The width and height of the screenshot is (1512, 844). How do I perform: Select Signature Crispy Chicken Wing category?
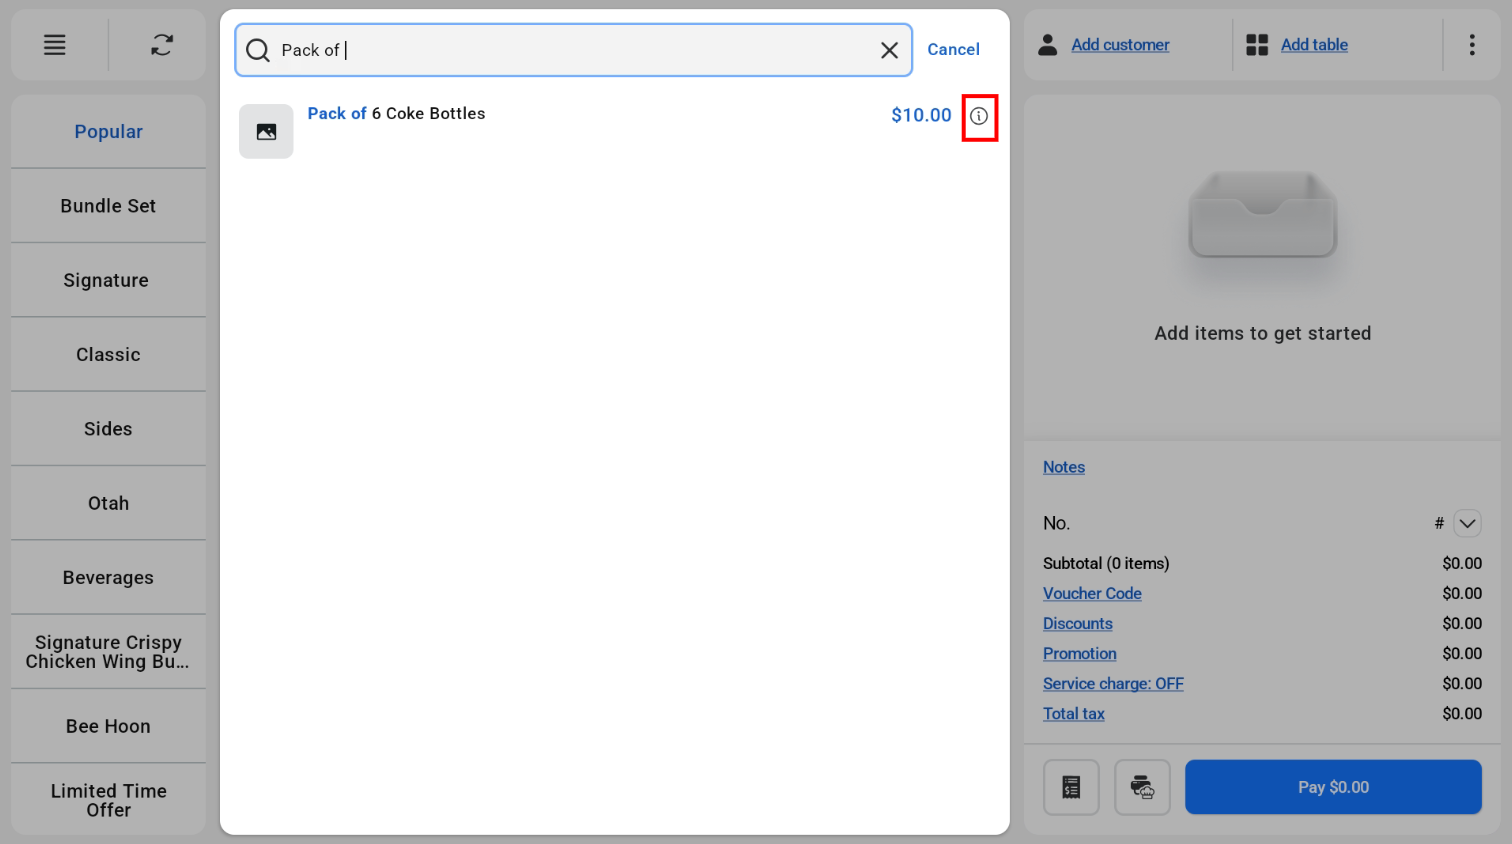click(x=108, y=652)
